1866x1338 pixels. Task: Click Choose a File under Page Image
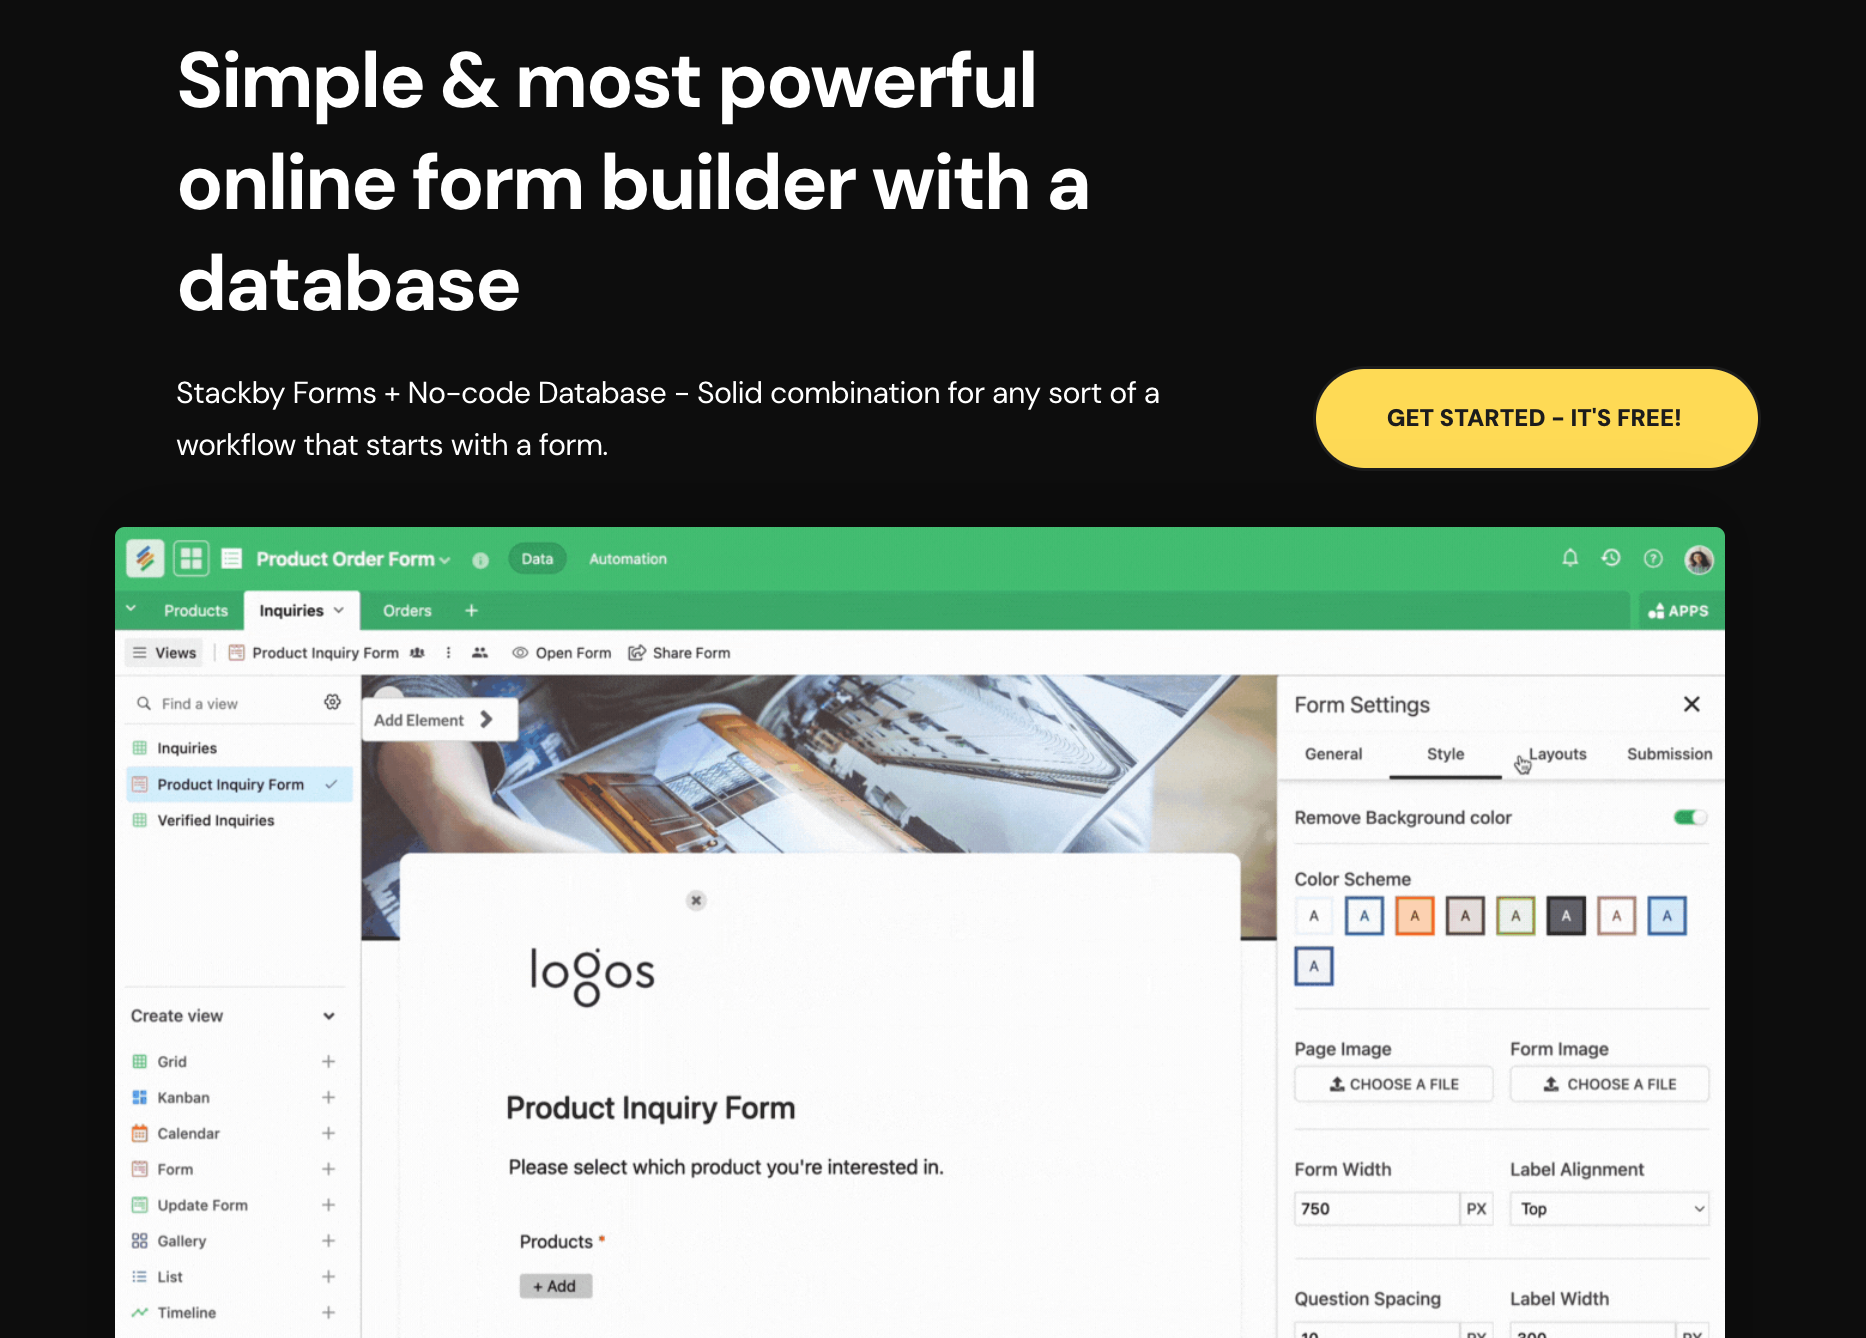click(1393, 1084)
